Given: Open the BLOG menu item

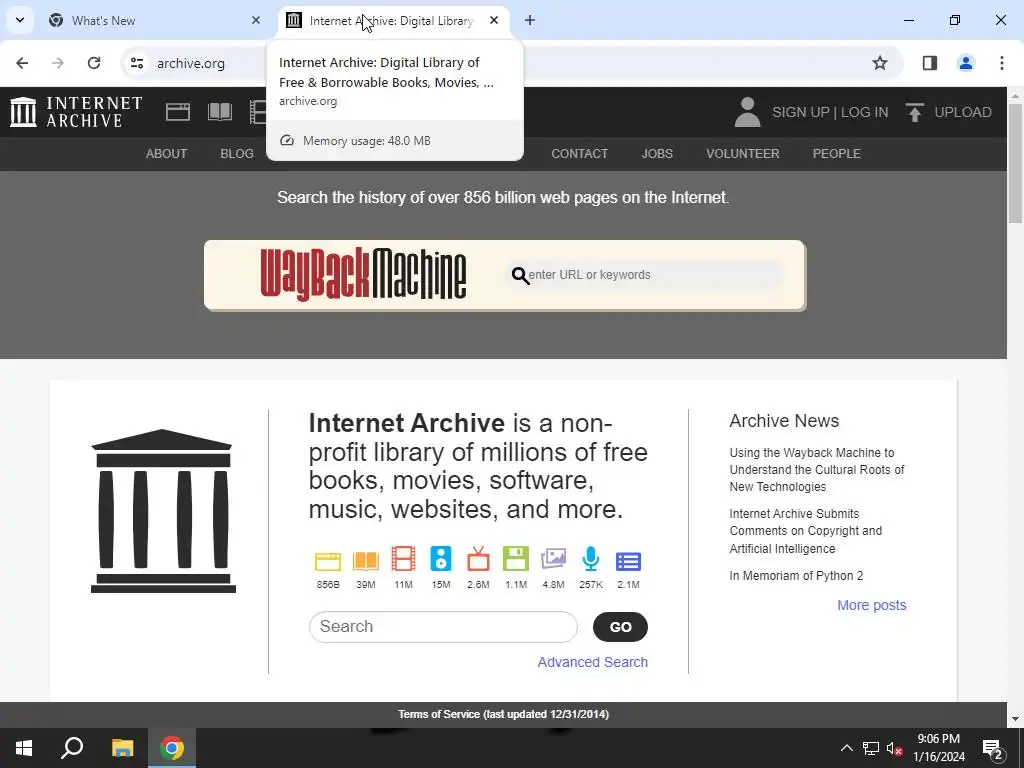Looking at the screenshot, I should (x=237, y=153).
